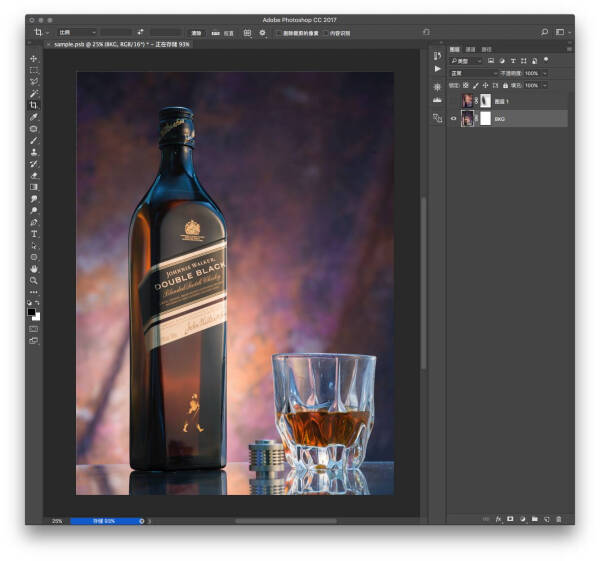600x561 pixels.
Task: Select the Ellipse shape tool
Action: pyautogui.click(x=34, y=257)
